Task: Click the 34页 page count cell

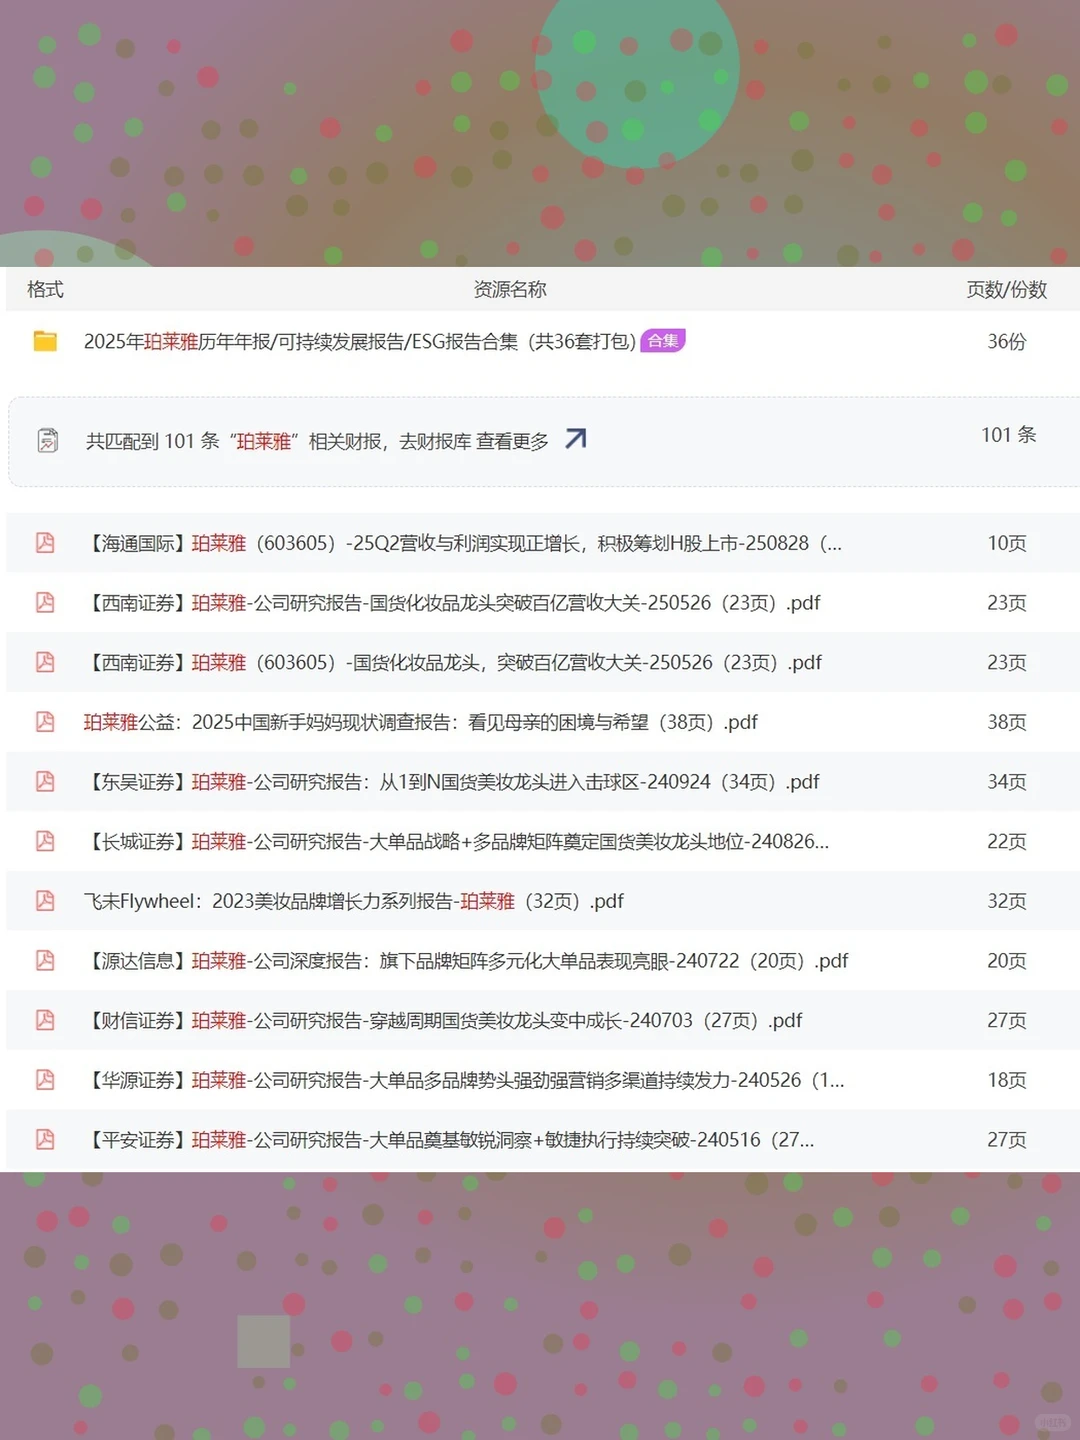Action: click(x=1007, y=782)
